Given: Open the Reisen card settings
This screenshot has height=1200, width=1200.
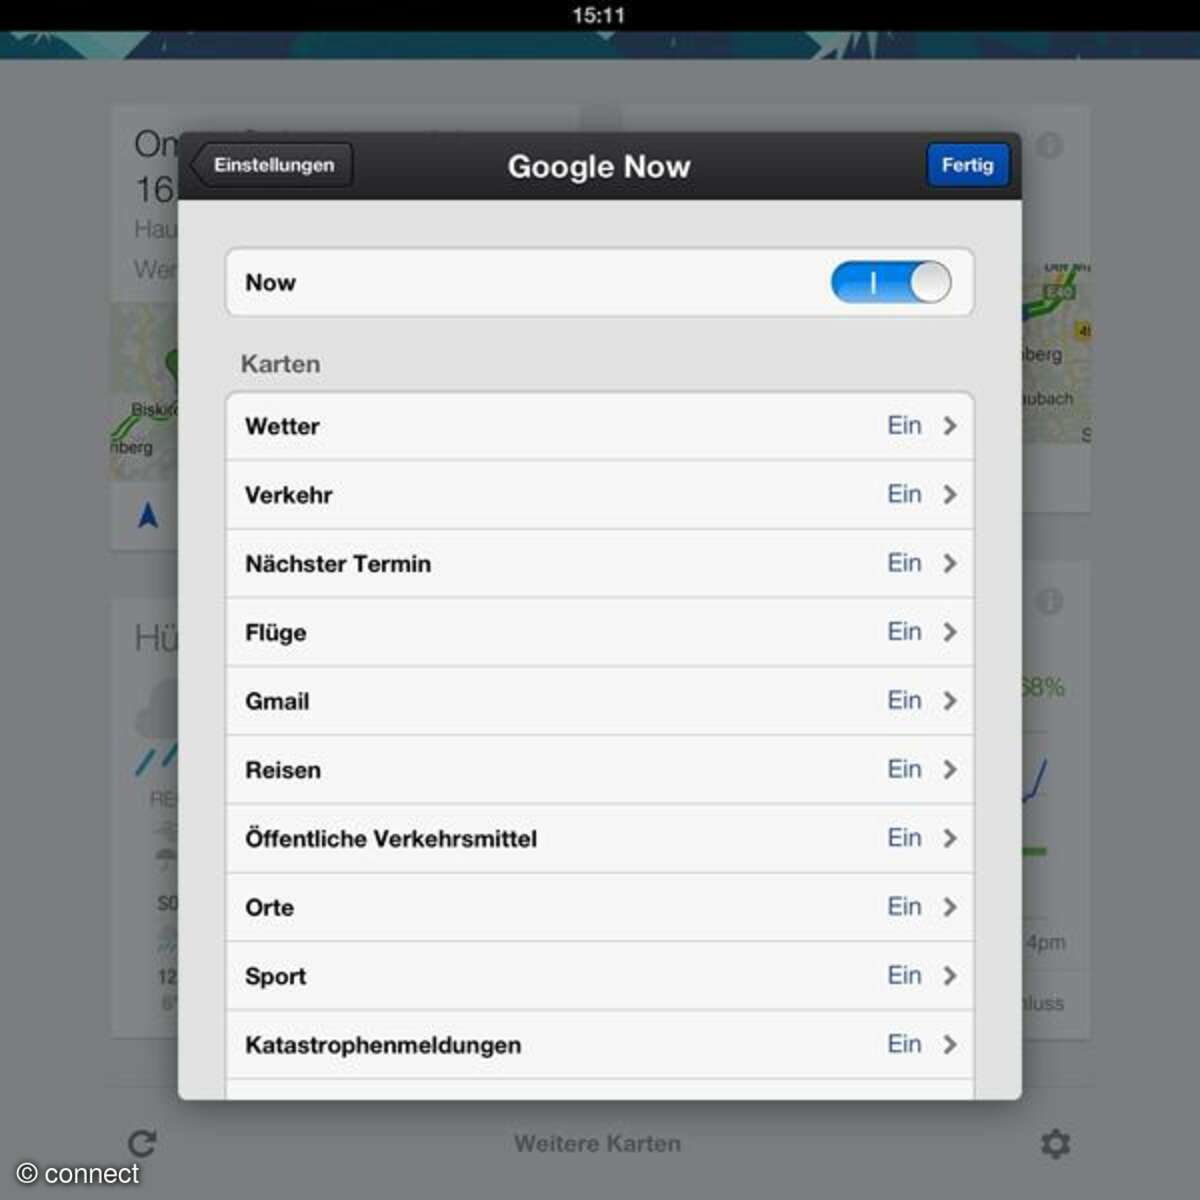Looking at the screenshot, I should (600, 770).
